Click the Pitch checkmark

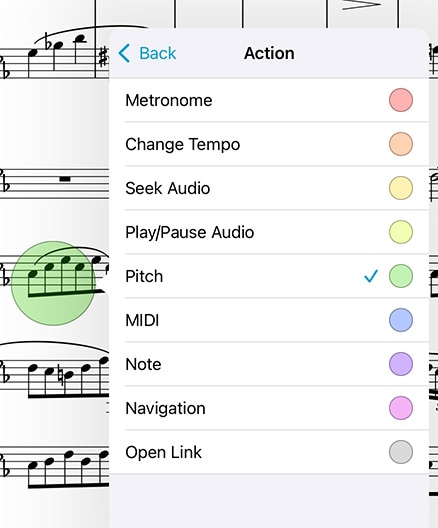tap(371, 276)
